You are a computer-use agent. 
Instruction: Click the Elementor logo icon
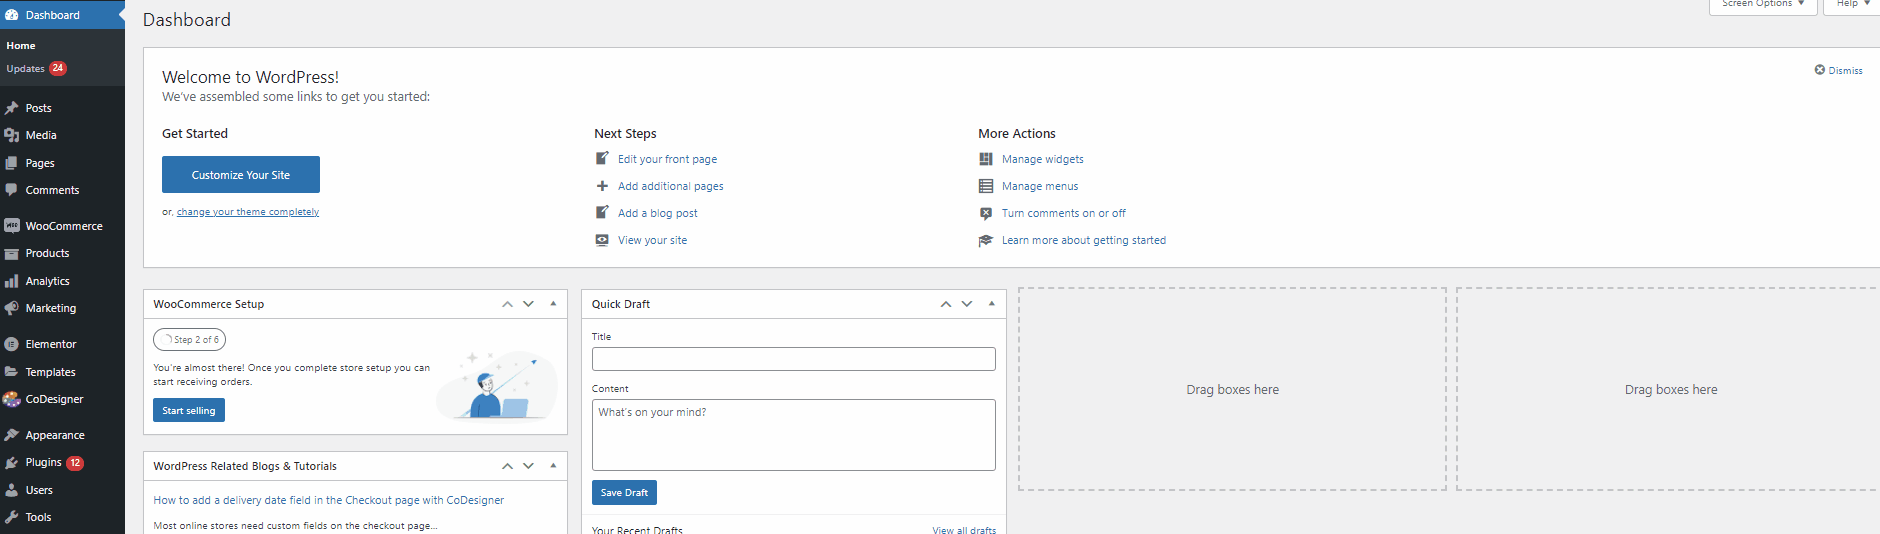pyautogui.click(x=12, y=344)
